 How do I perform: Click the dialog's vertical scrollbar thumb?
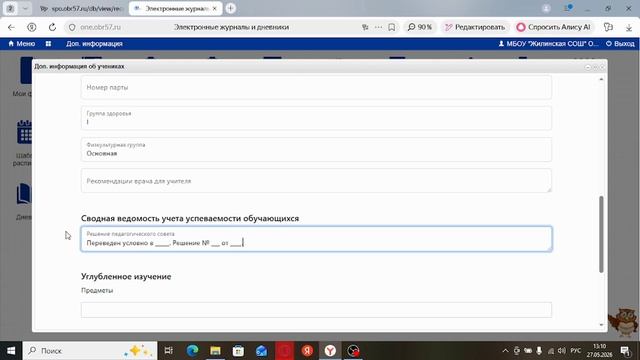click(x=601, y=234)
